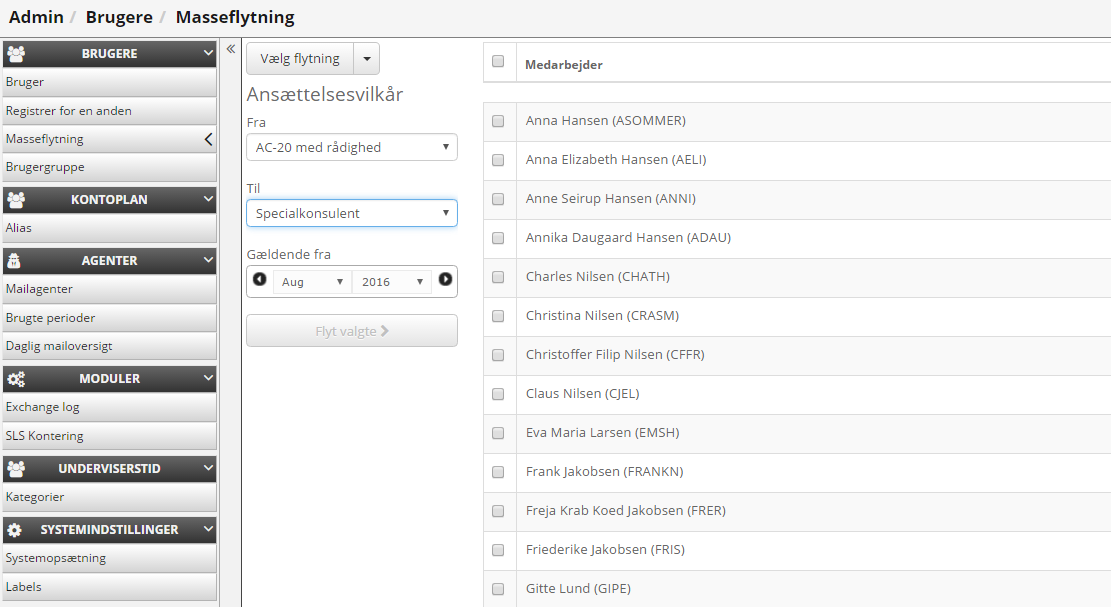Screen dimensions: 1111x607
Task: Open the Fra employment terms dropdown
Action: (351, 147)
